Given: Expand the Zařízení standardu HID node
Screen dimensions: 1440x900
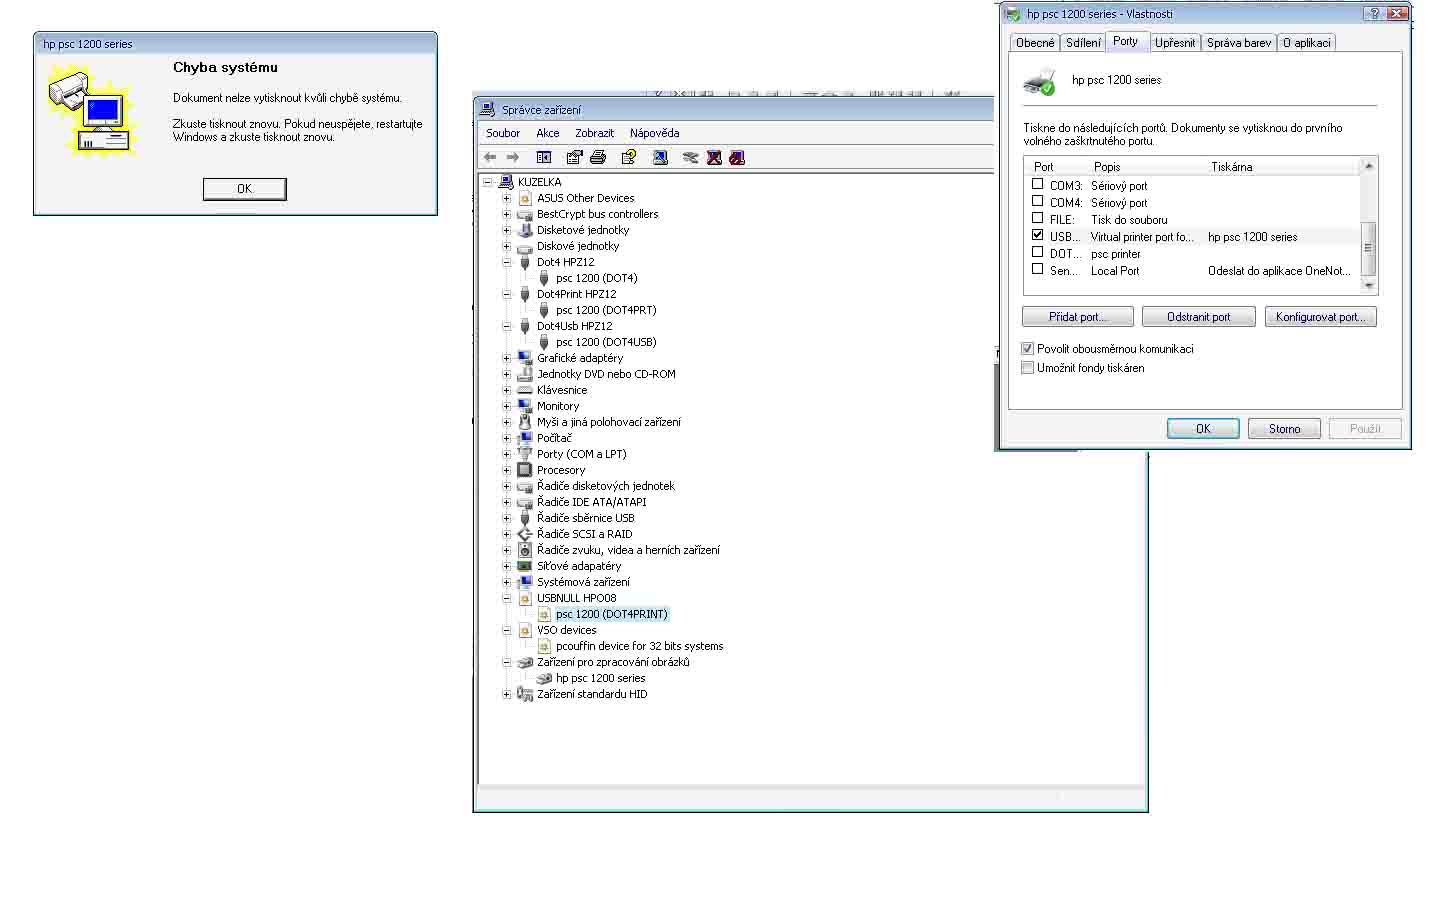Looking at the screenshot, I should (x=506, y=694).
